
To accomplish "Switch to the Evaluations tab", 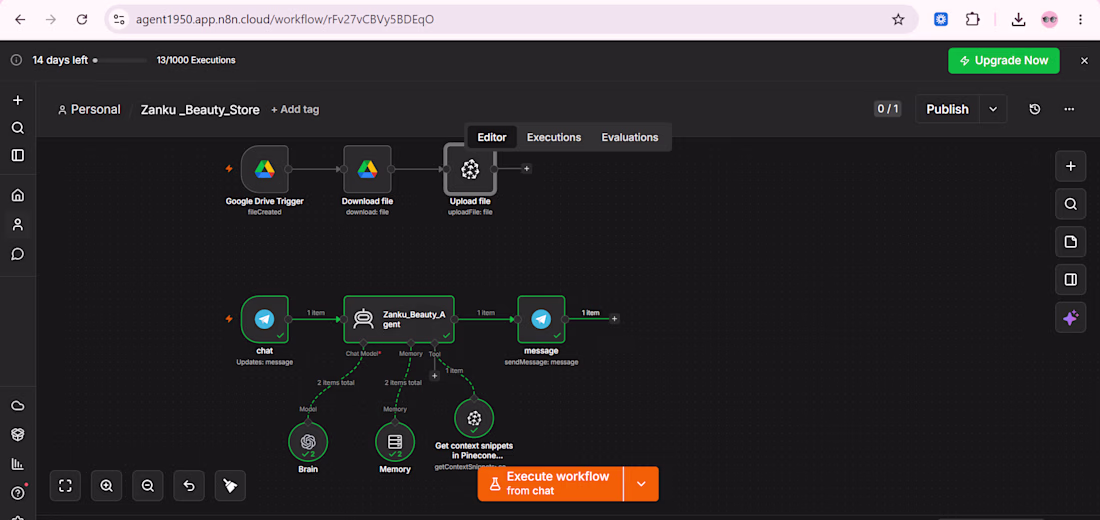I will [630, 138].
